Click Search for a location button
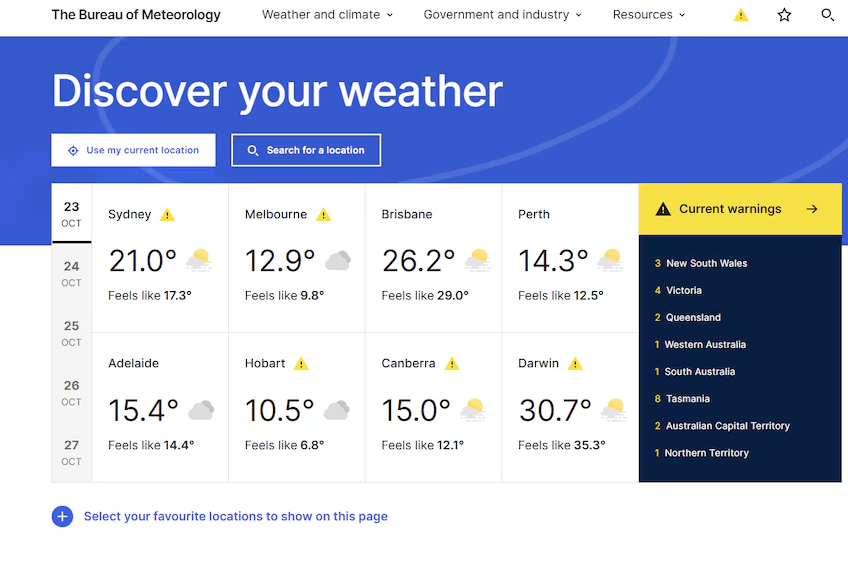The image size is (848, 567). click(306, 150)
